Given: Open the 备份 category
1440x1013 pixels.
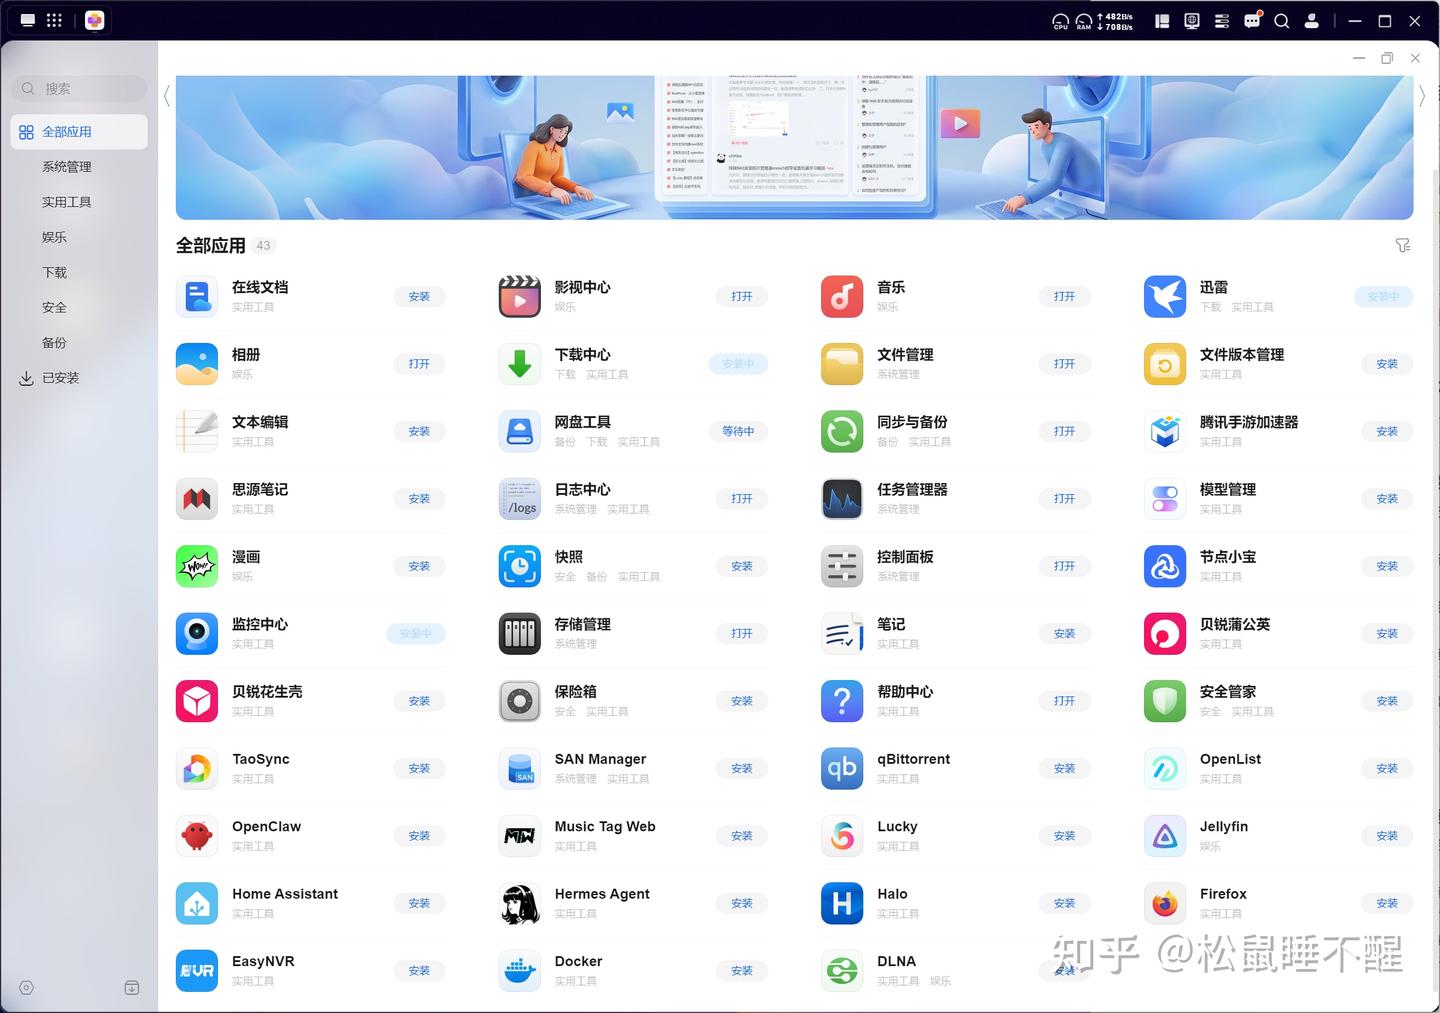Looking at the screenshot, I should [x=55, y=342].
